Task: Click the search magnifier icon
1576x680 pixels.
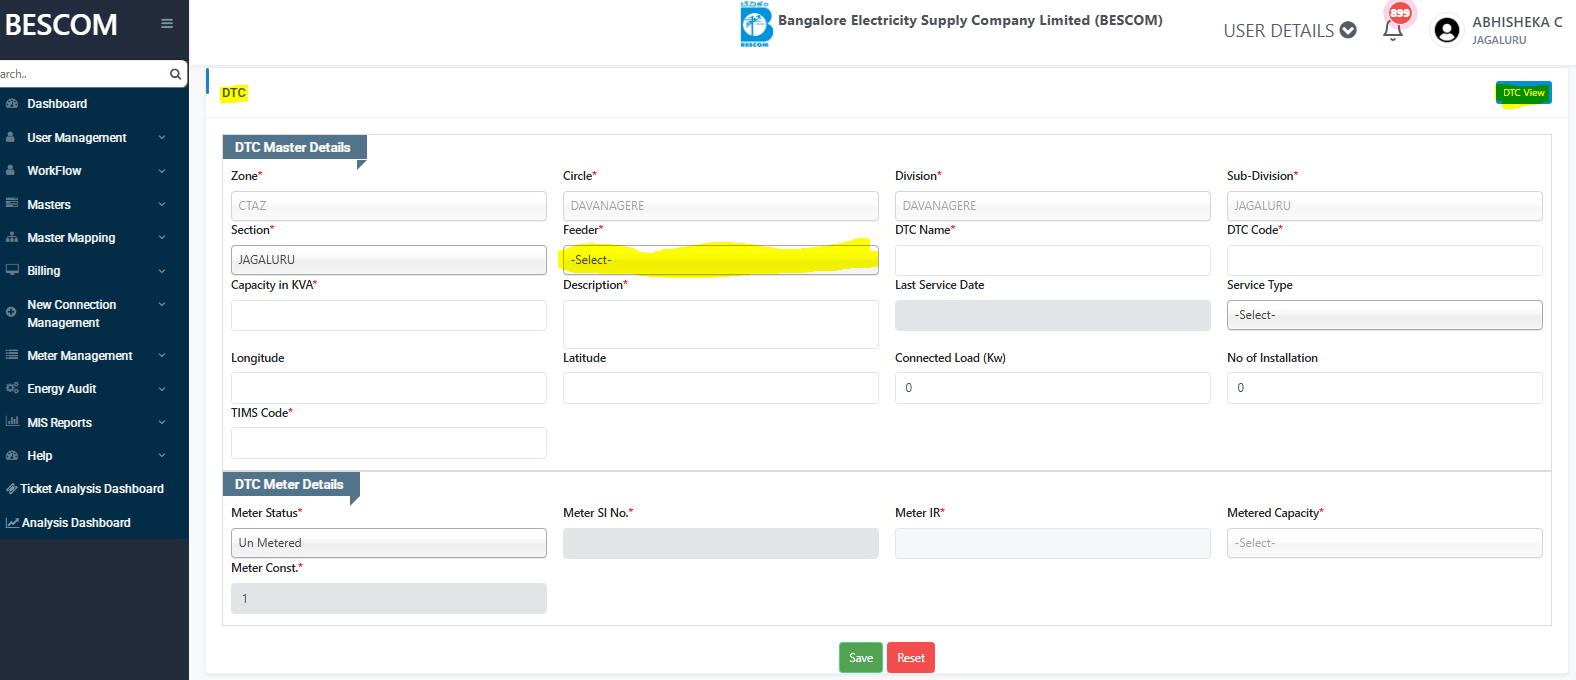Action: tap(175, 74)
